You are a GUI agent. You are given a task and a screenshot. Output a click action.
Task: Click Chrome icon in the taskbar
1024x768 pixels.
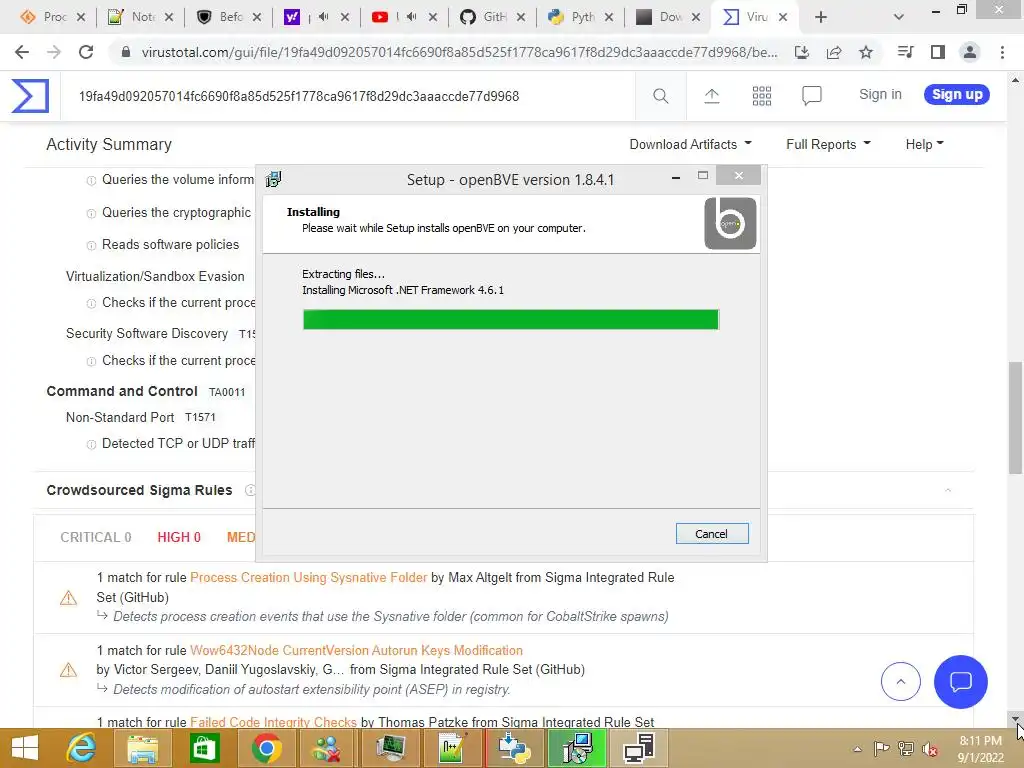pyautogui.click(x=266, y=748)
